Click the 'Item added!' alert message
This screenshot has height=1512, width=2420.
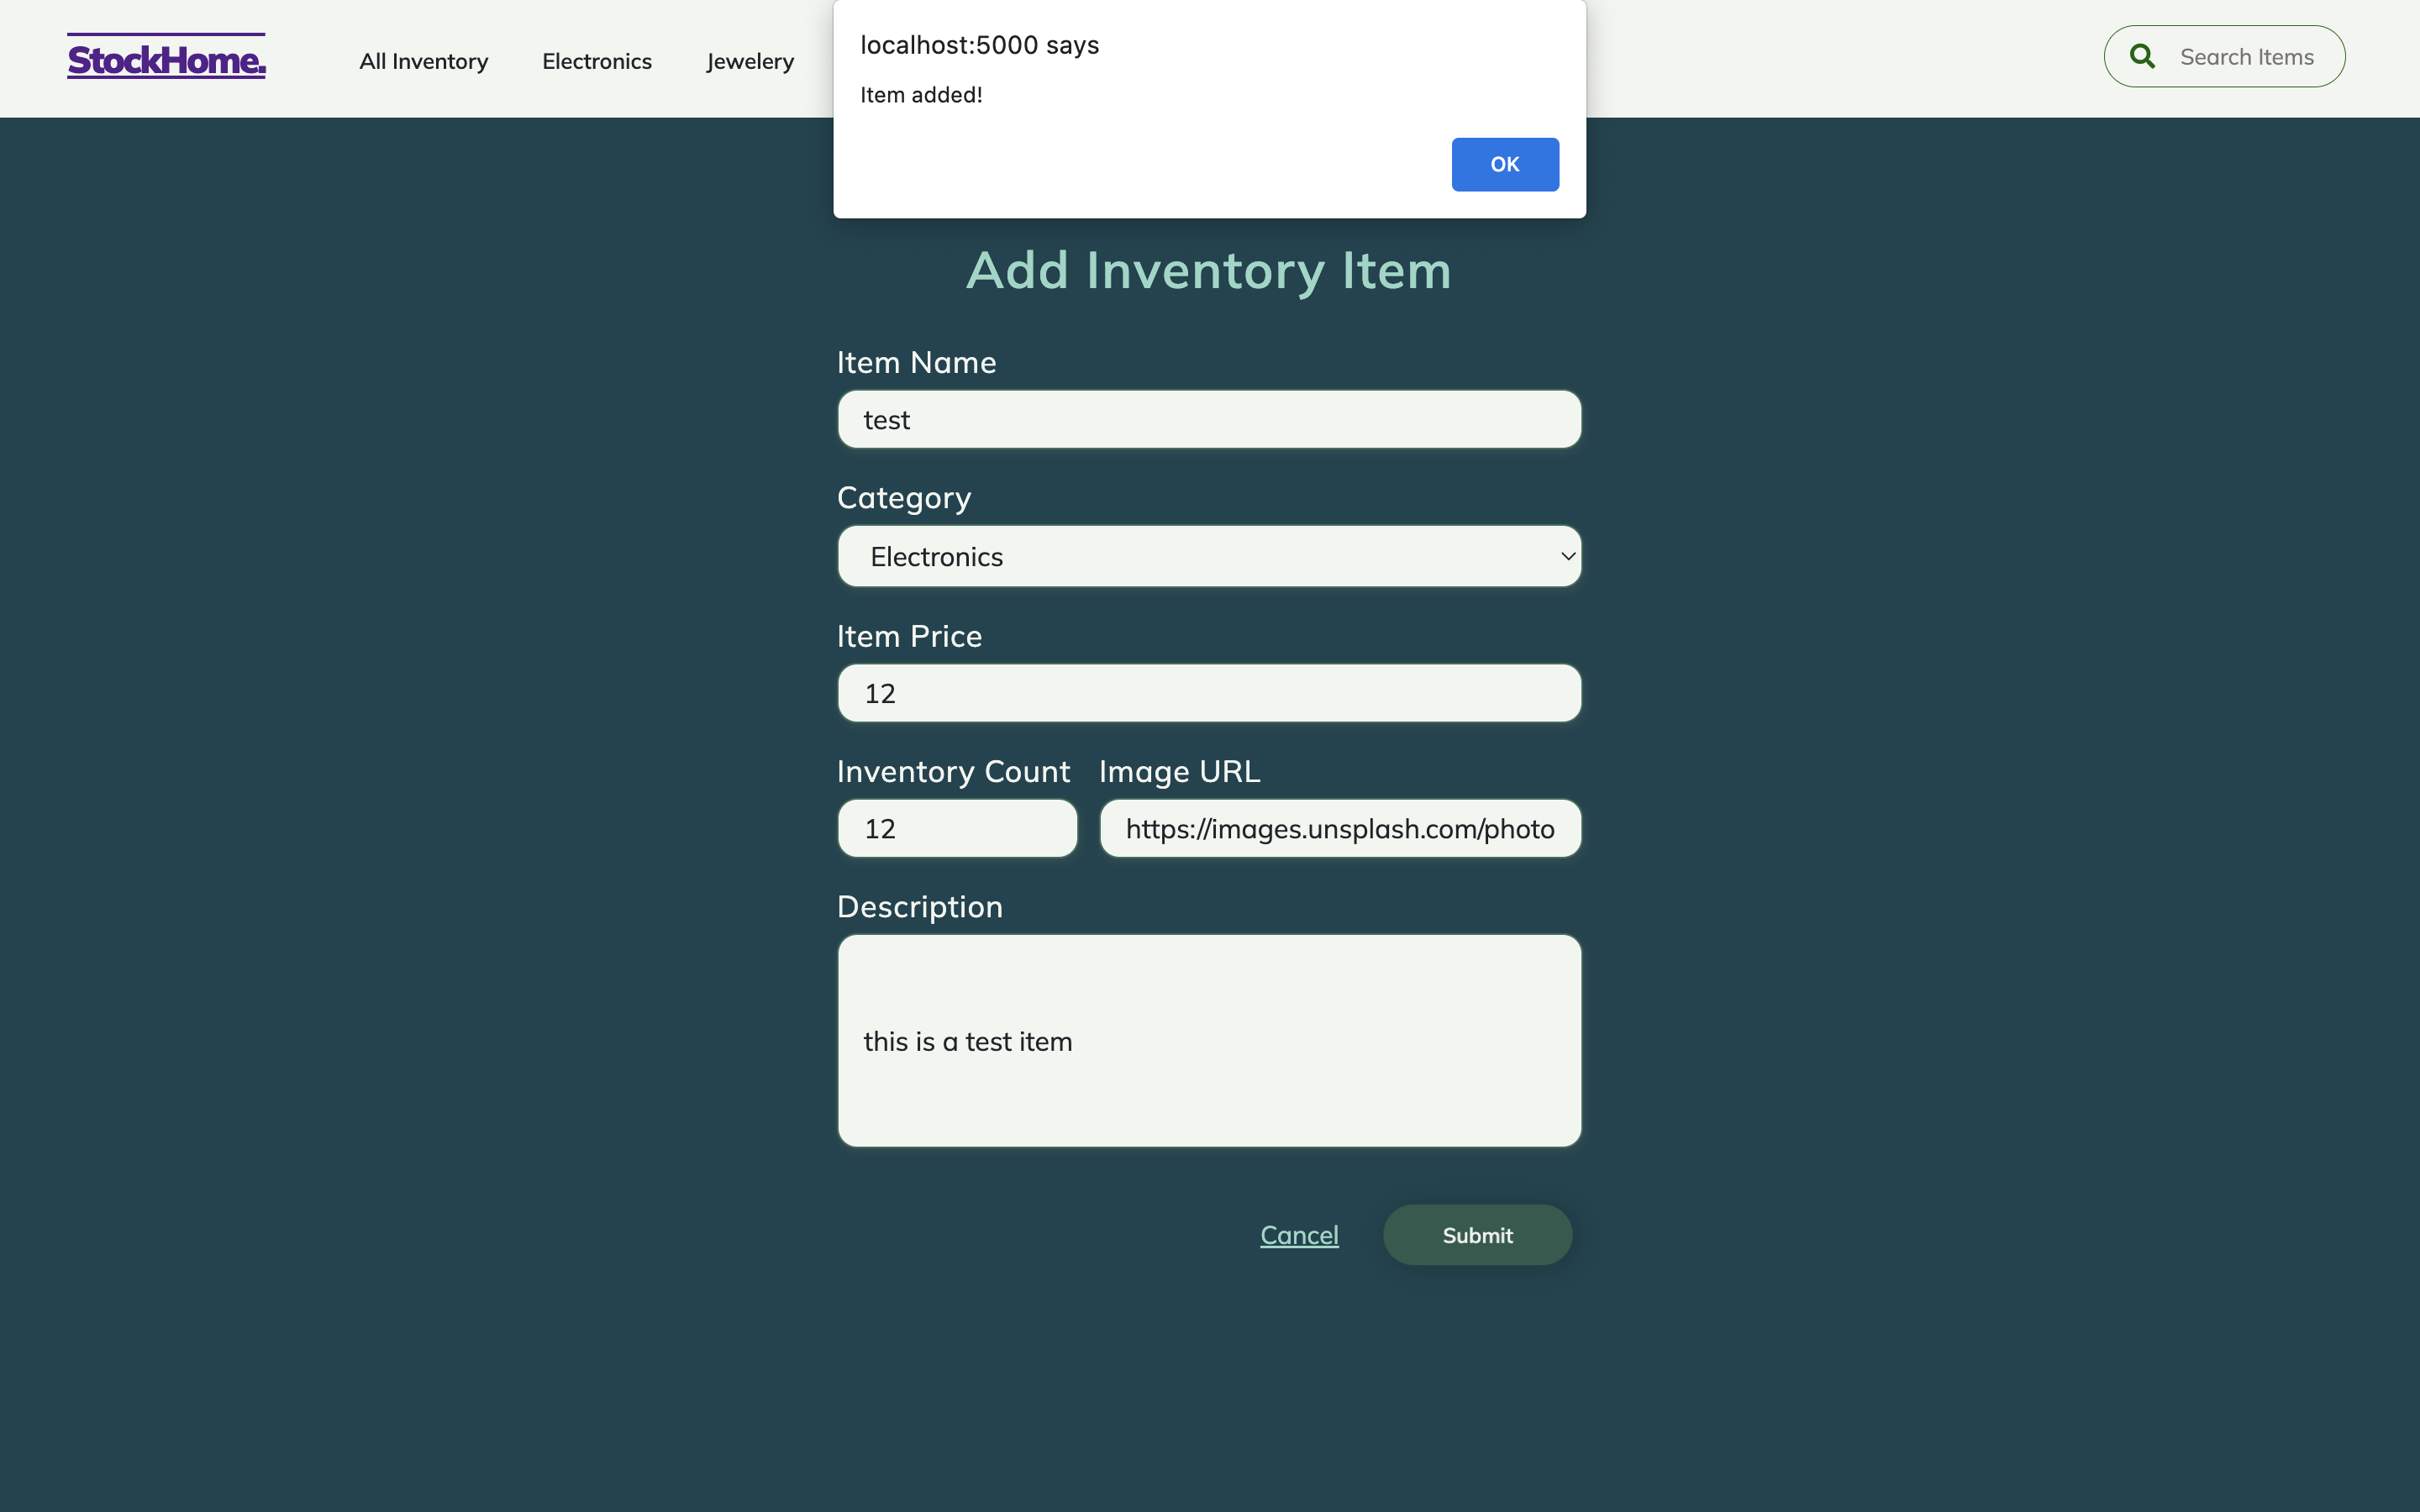point(921,95)
